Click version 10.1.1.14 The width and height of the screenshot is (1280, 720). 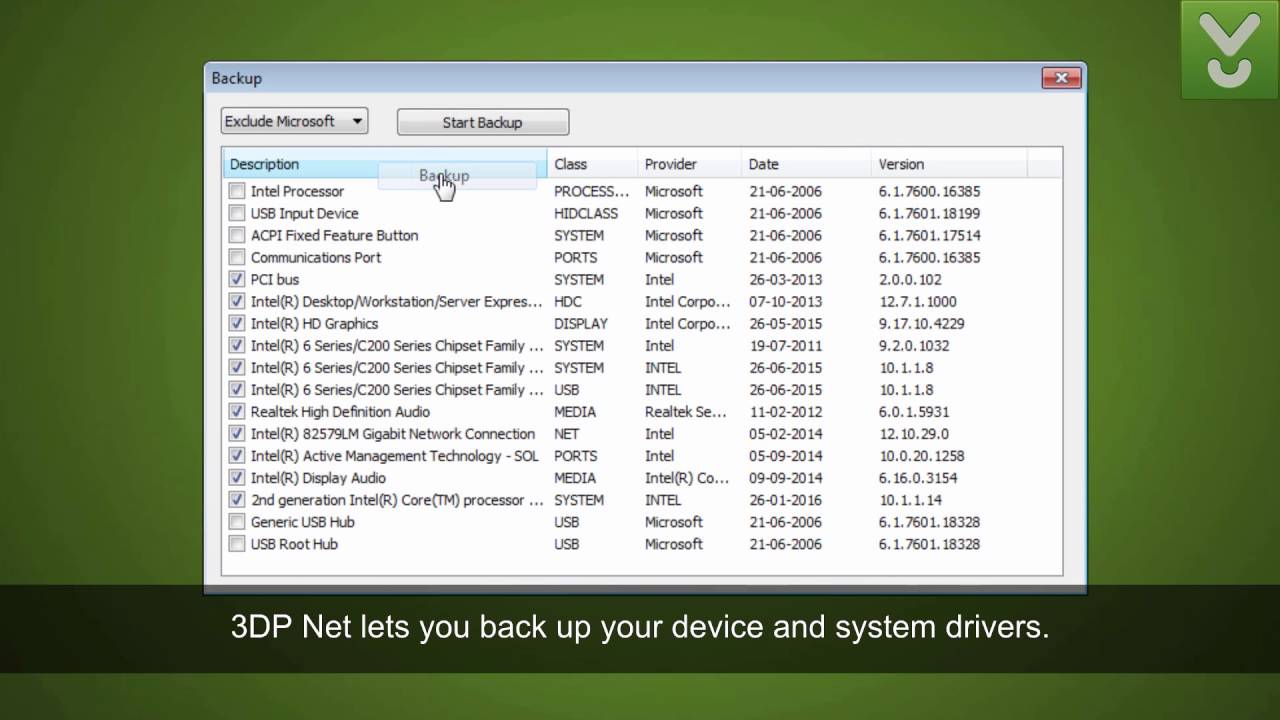(x=910, y=499)
